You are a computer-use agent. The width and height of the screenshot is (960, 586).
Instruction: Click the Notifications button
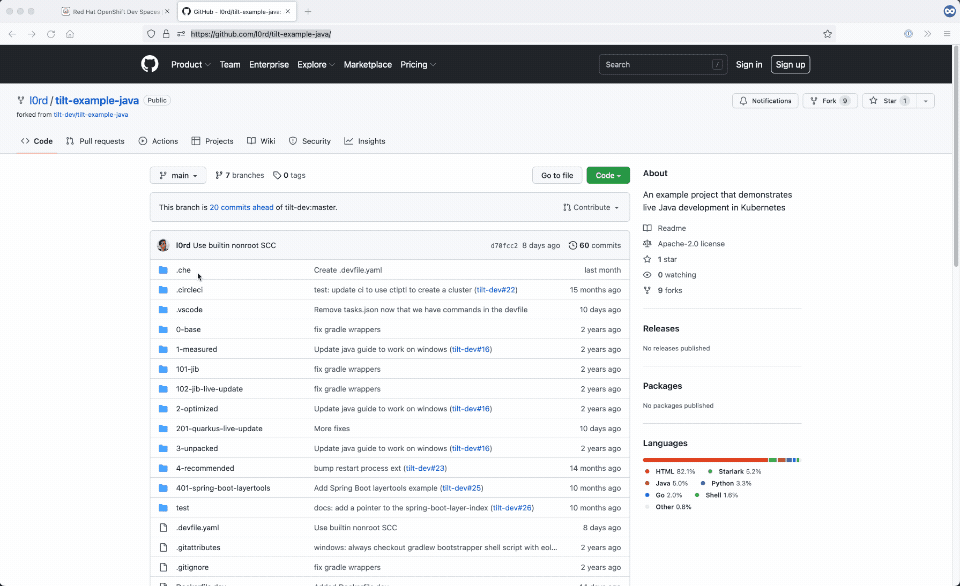[x=765, y=101]
